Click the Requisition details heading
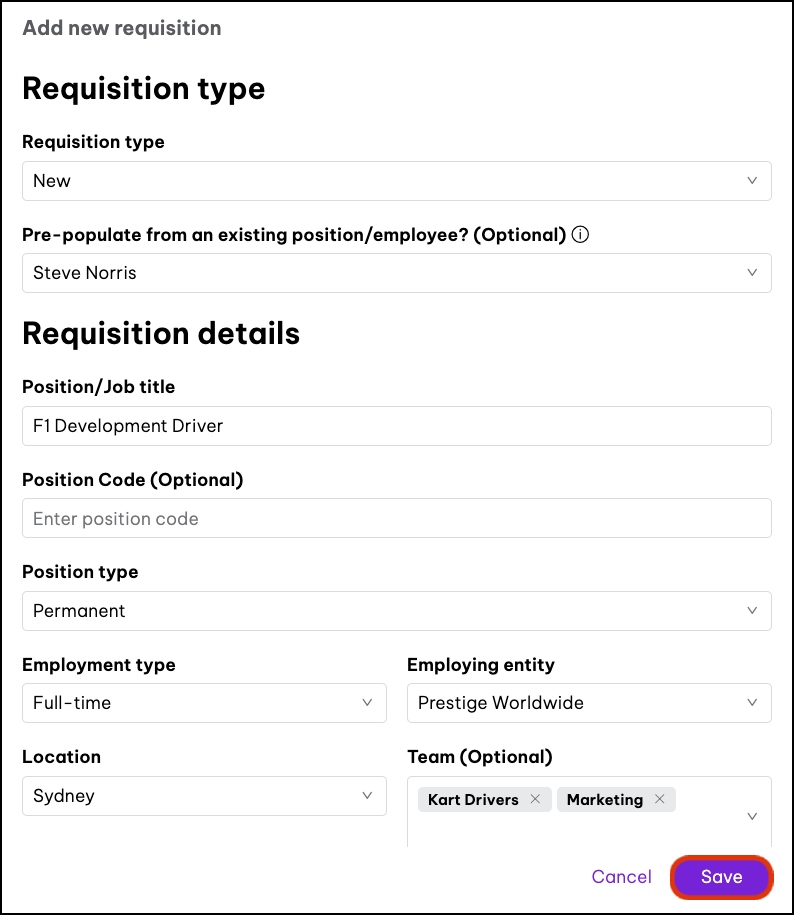 (x=161, y=333)
